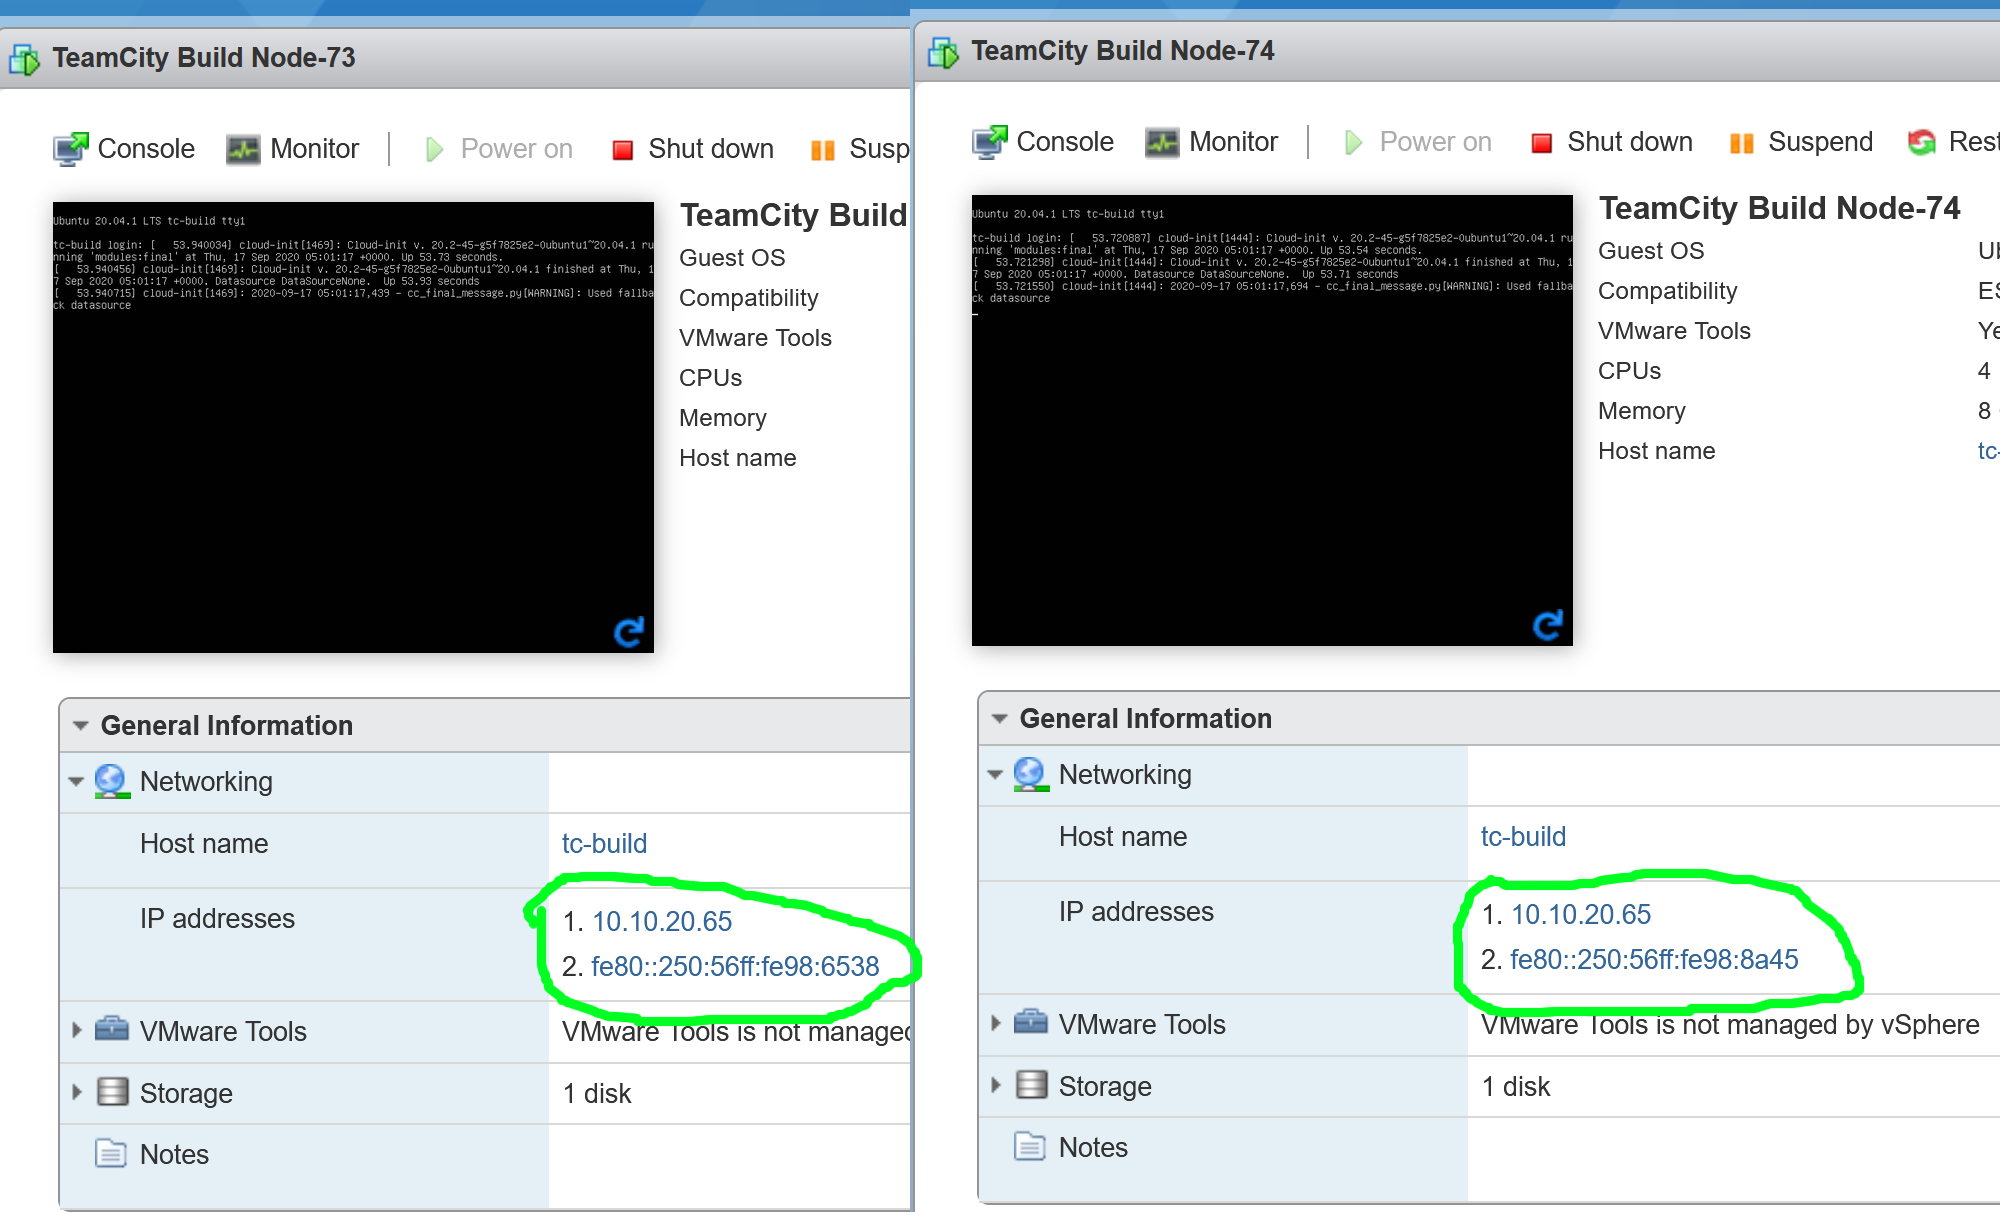Select 'VMware Tools is not managed by vSphere' in Node-74
This screenshot has height=1231, width=2000.
[1730, 1025]
